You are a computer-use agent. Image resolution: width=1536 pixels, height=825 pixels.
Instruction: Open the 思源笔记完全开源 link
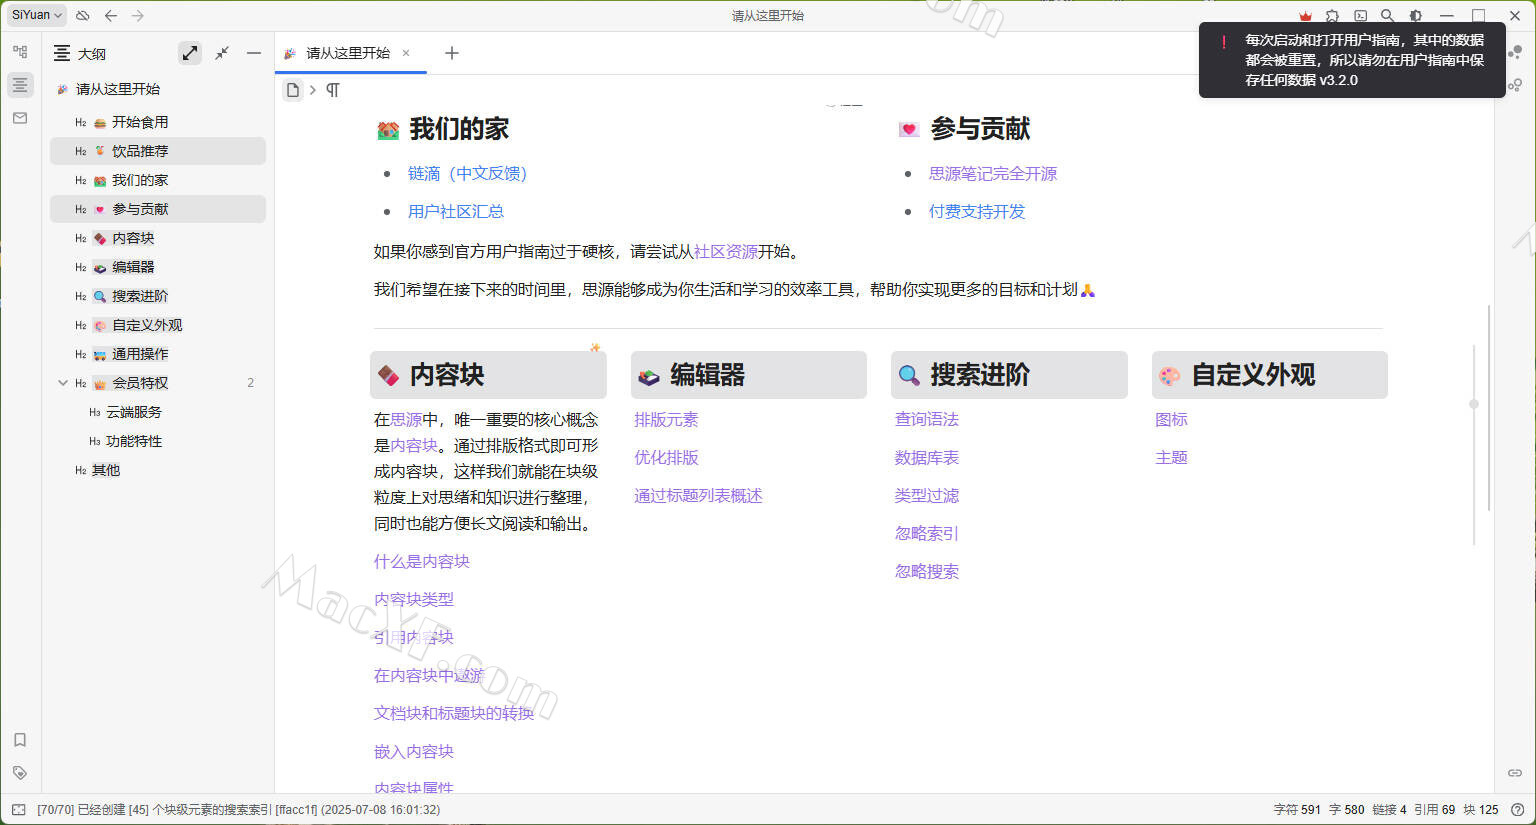pos(993,174)
